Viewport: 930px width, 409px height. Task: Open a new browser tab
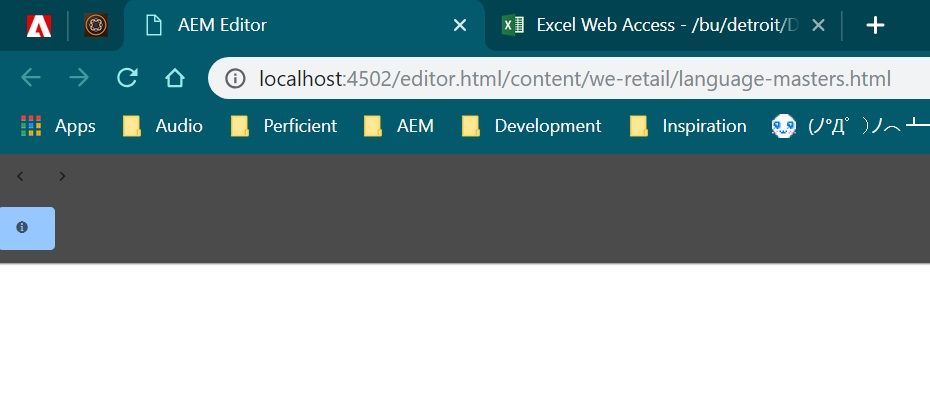tap(875, 25)
